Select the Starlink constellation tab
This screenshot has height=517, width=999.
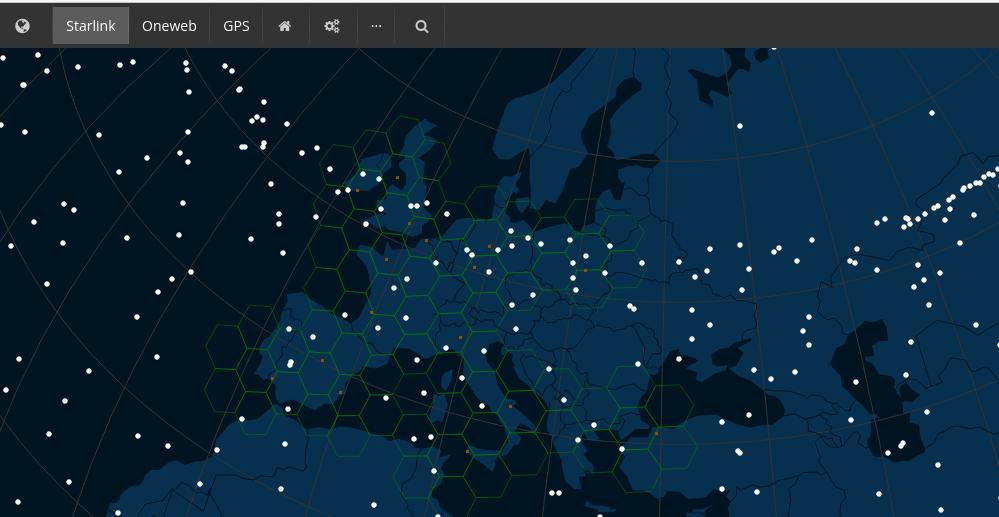pyautogui.click(x=90, y=26)
